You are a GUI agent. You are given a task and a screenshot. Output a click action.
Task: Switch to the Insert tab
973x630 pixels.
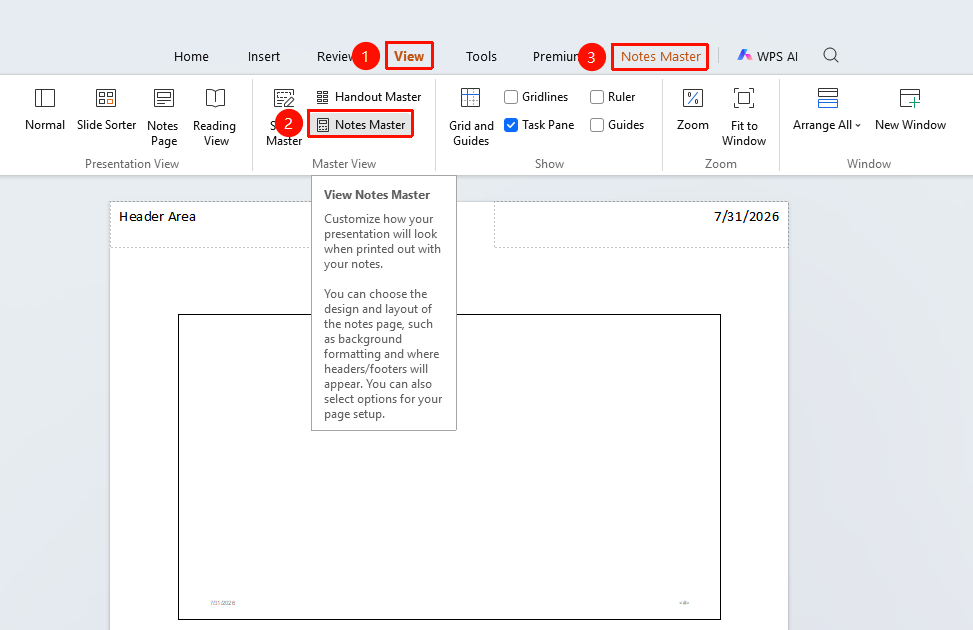(x=264, y=56)
